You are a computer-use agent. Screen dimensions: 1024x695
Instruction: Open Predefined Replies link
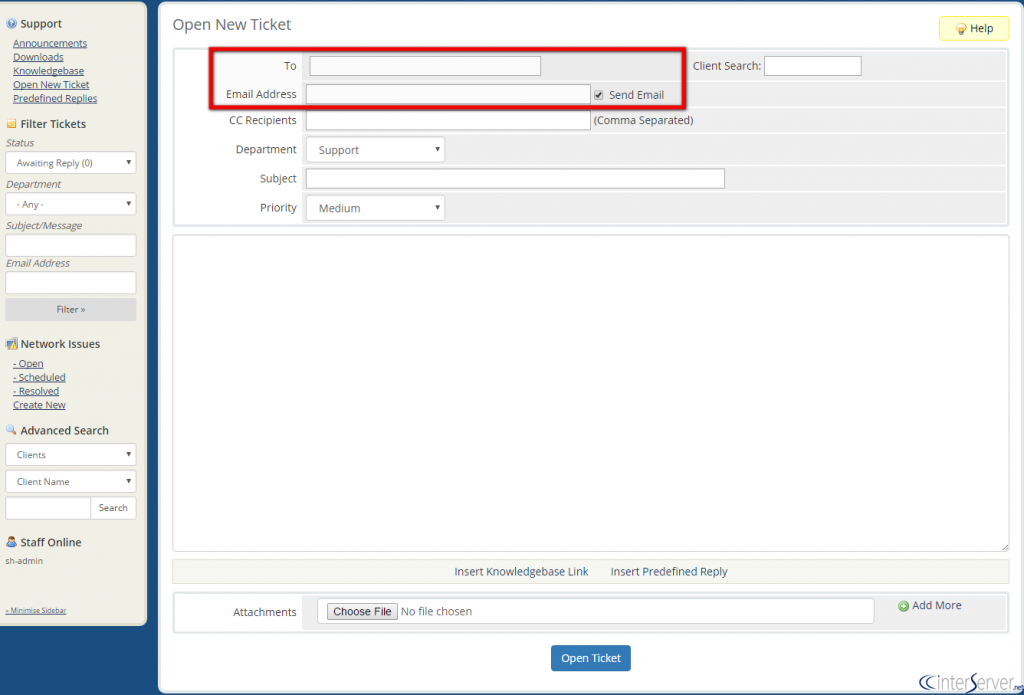tap(55, 99)
